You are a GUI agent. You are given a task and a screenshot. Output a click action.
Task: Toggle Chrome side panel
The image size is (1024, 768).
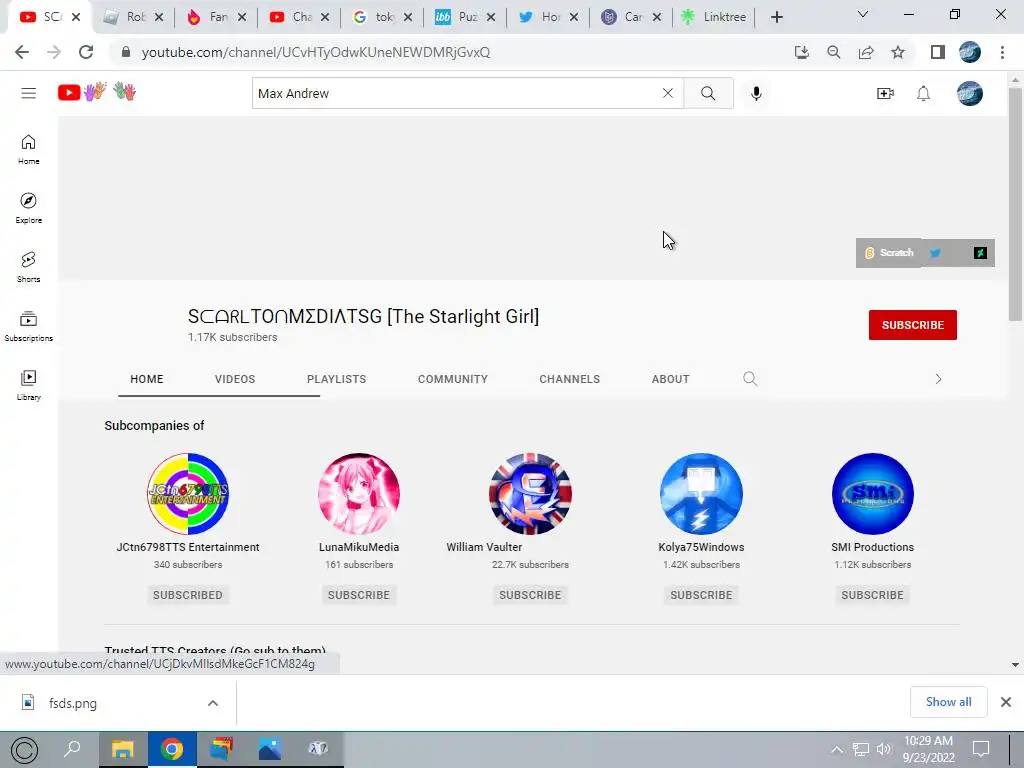938,52
